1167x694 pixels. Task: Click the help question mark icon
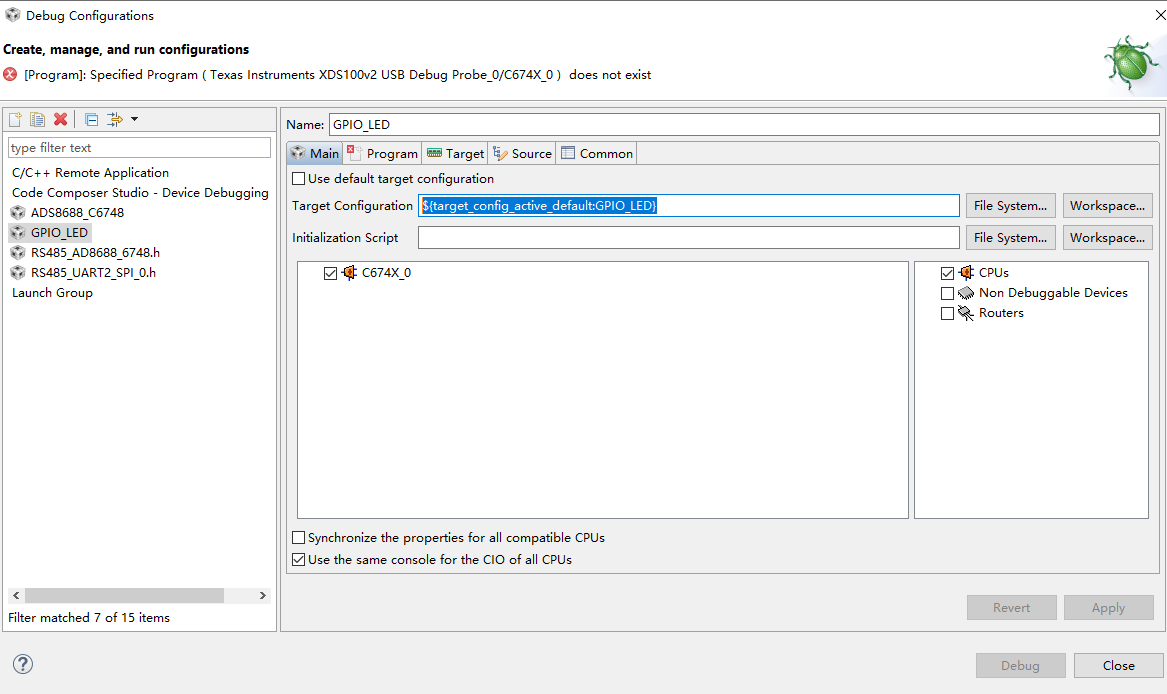coord(22,663)
